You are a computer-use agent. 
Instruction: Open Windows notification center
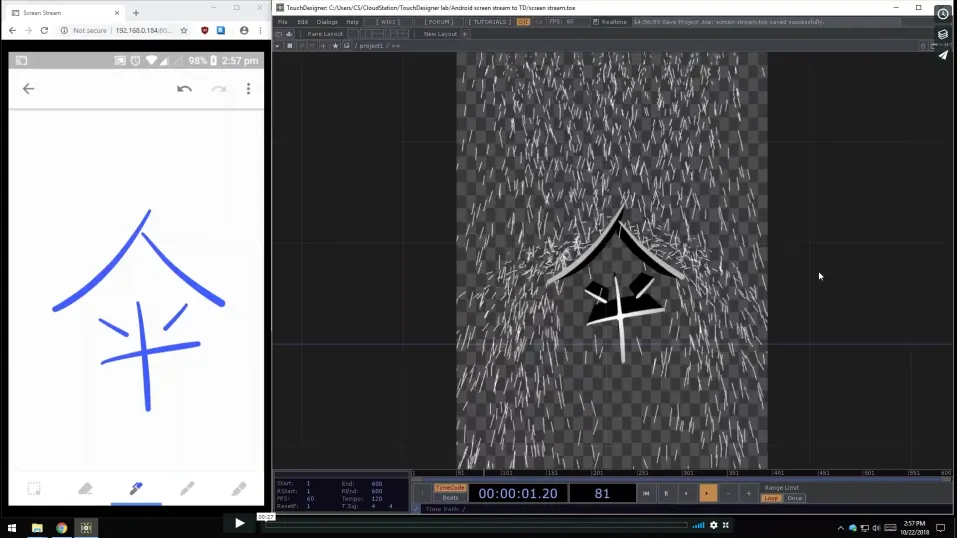tap(940, 528)
